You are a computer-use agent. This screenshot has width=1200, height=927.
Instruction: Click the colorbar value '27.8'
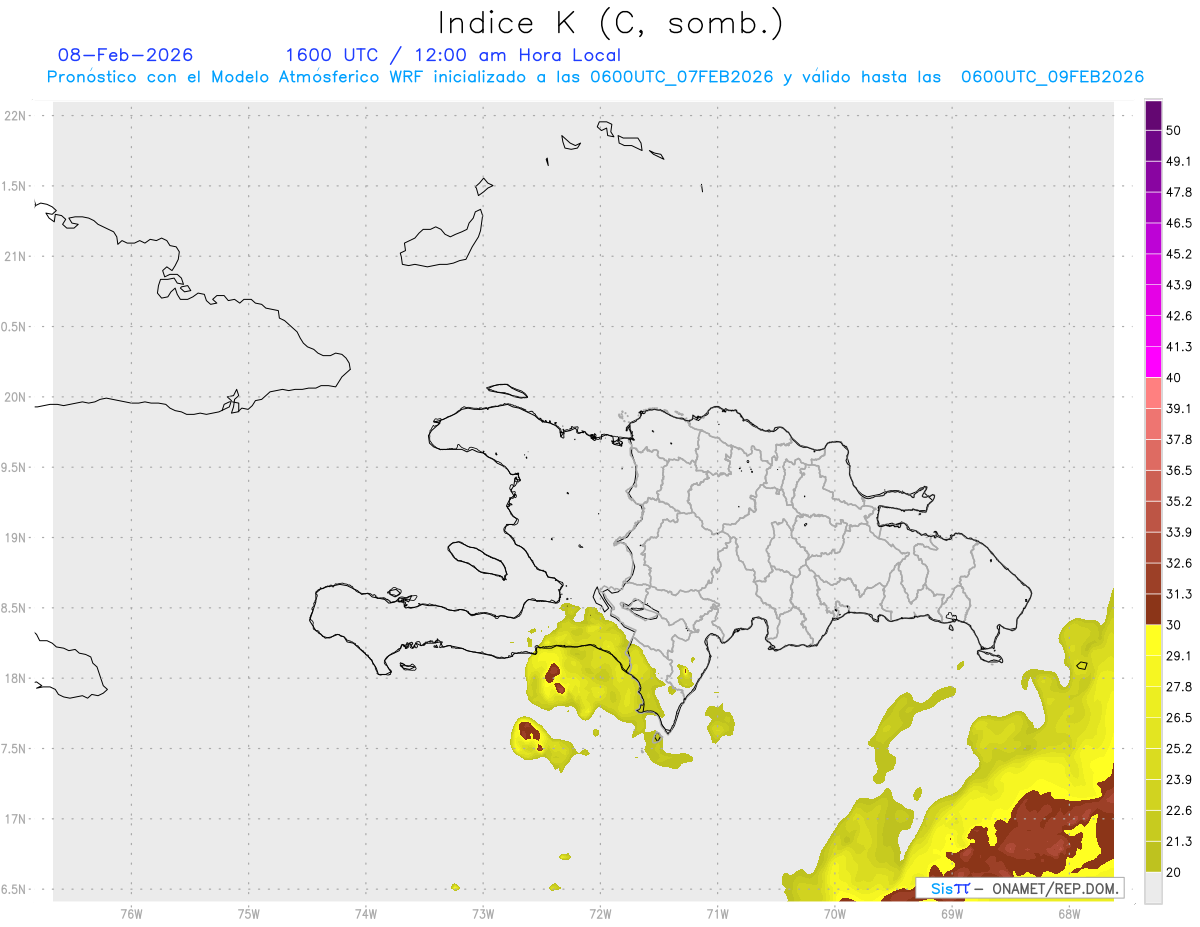(1179, 687)
